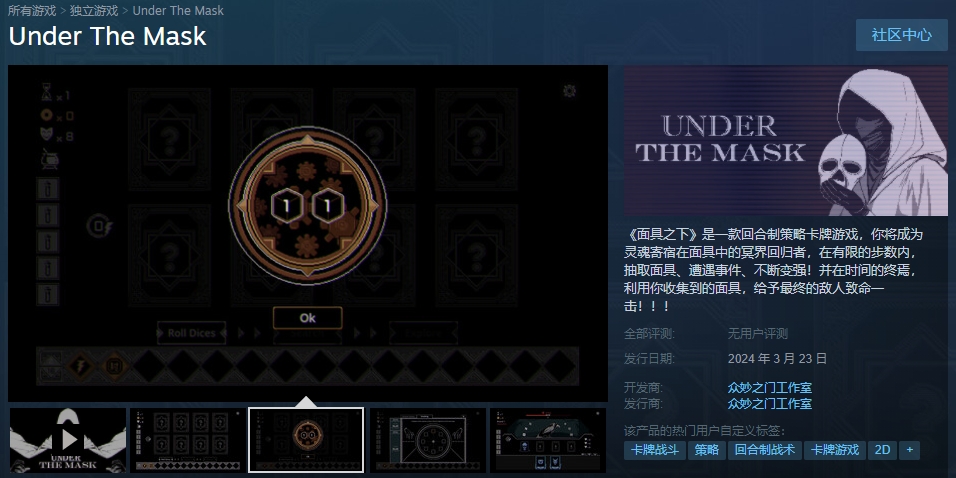Viewport: 956px width, 478px height.
Task: Open the main dice screenshot preview
Action: click(x=308, y=233)
